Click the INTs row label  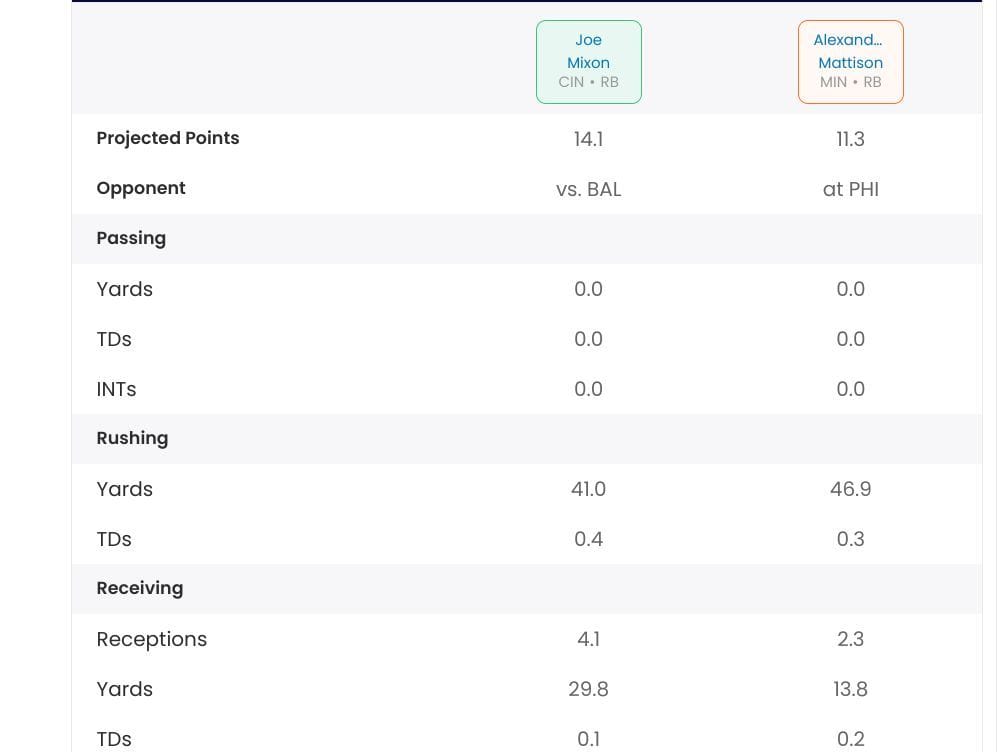(x=116, y=389)
